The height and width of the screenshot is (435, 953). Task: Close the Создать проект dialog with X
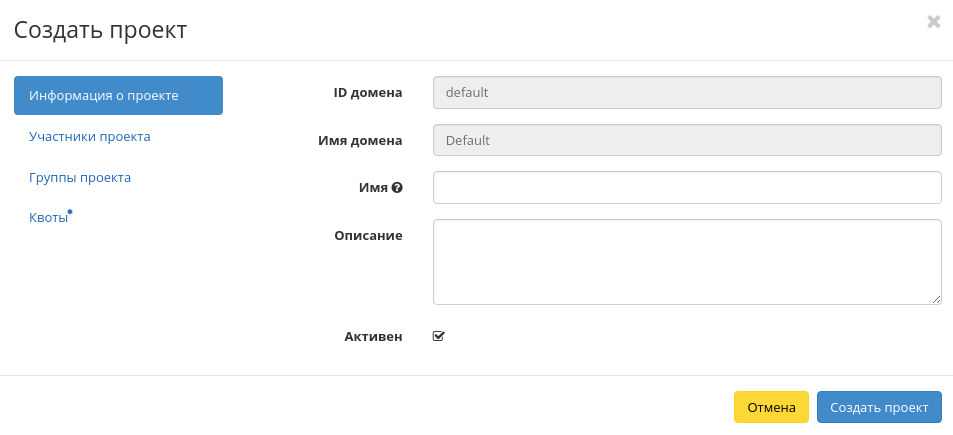coord(933,21)
